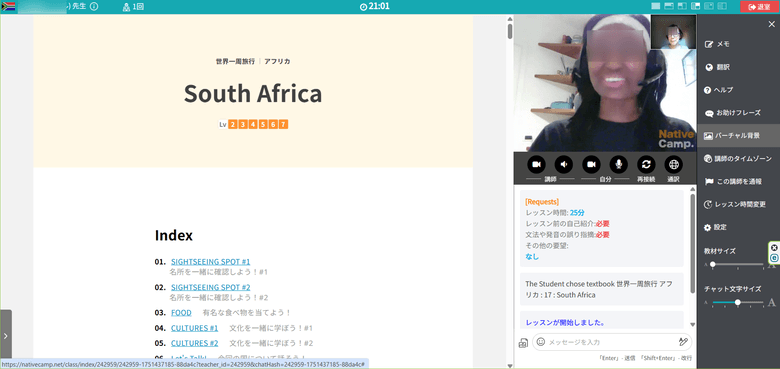Open CULTURES #2 link
Screen dimensions: 780x369
click(195, 343)
